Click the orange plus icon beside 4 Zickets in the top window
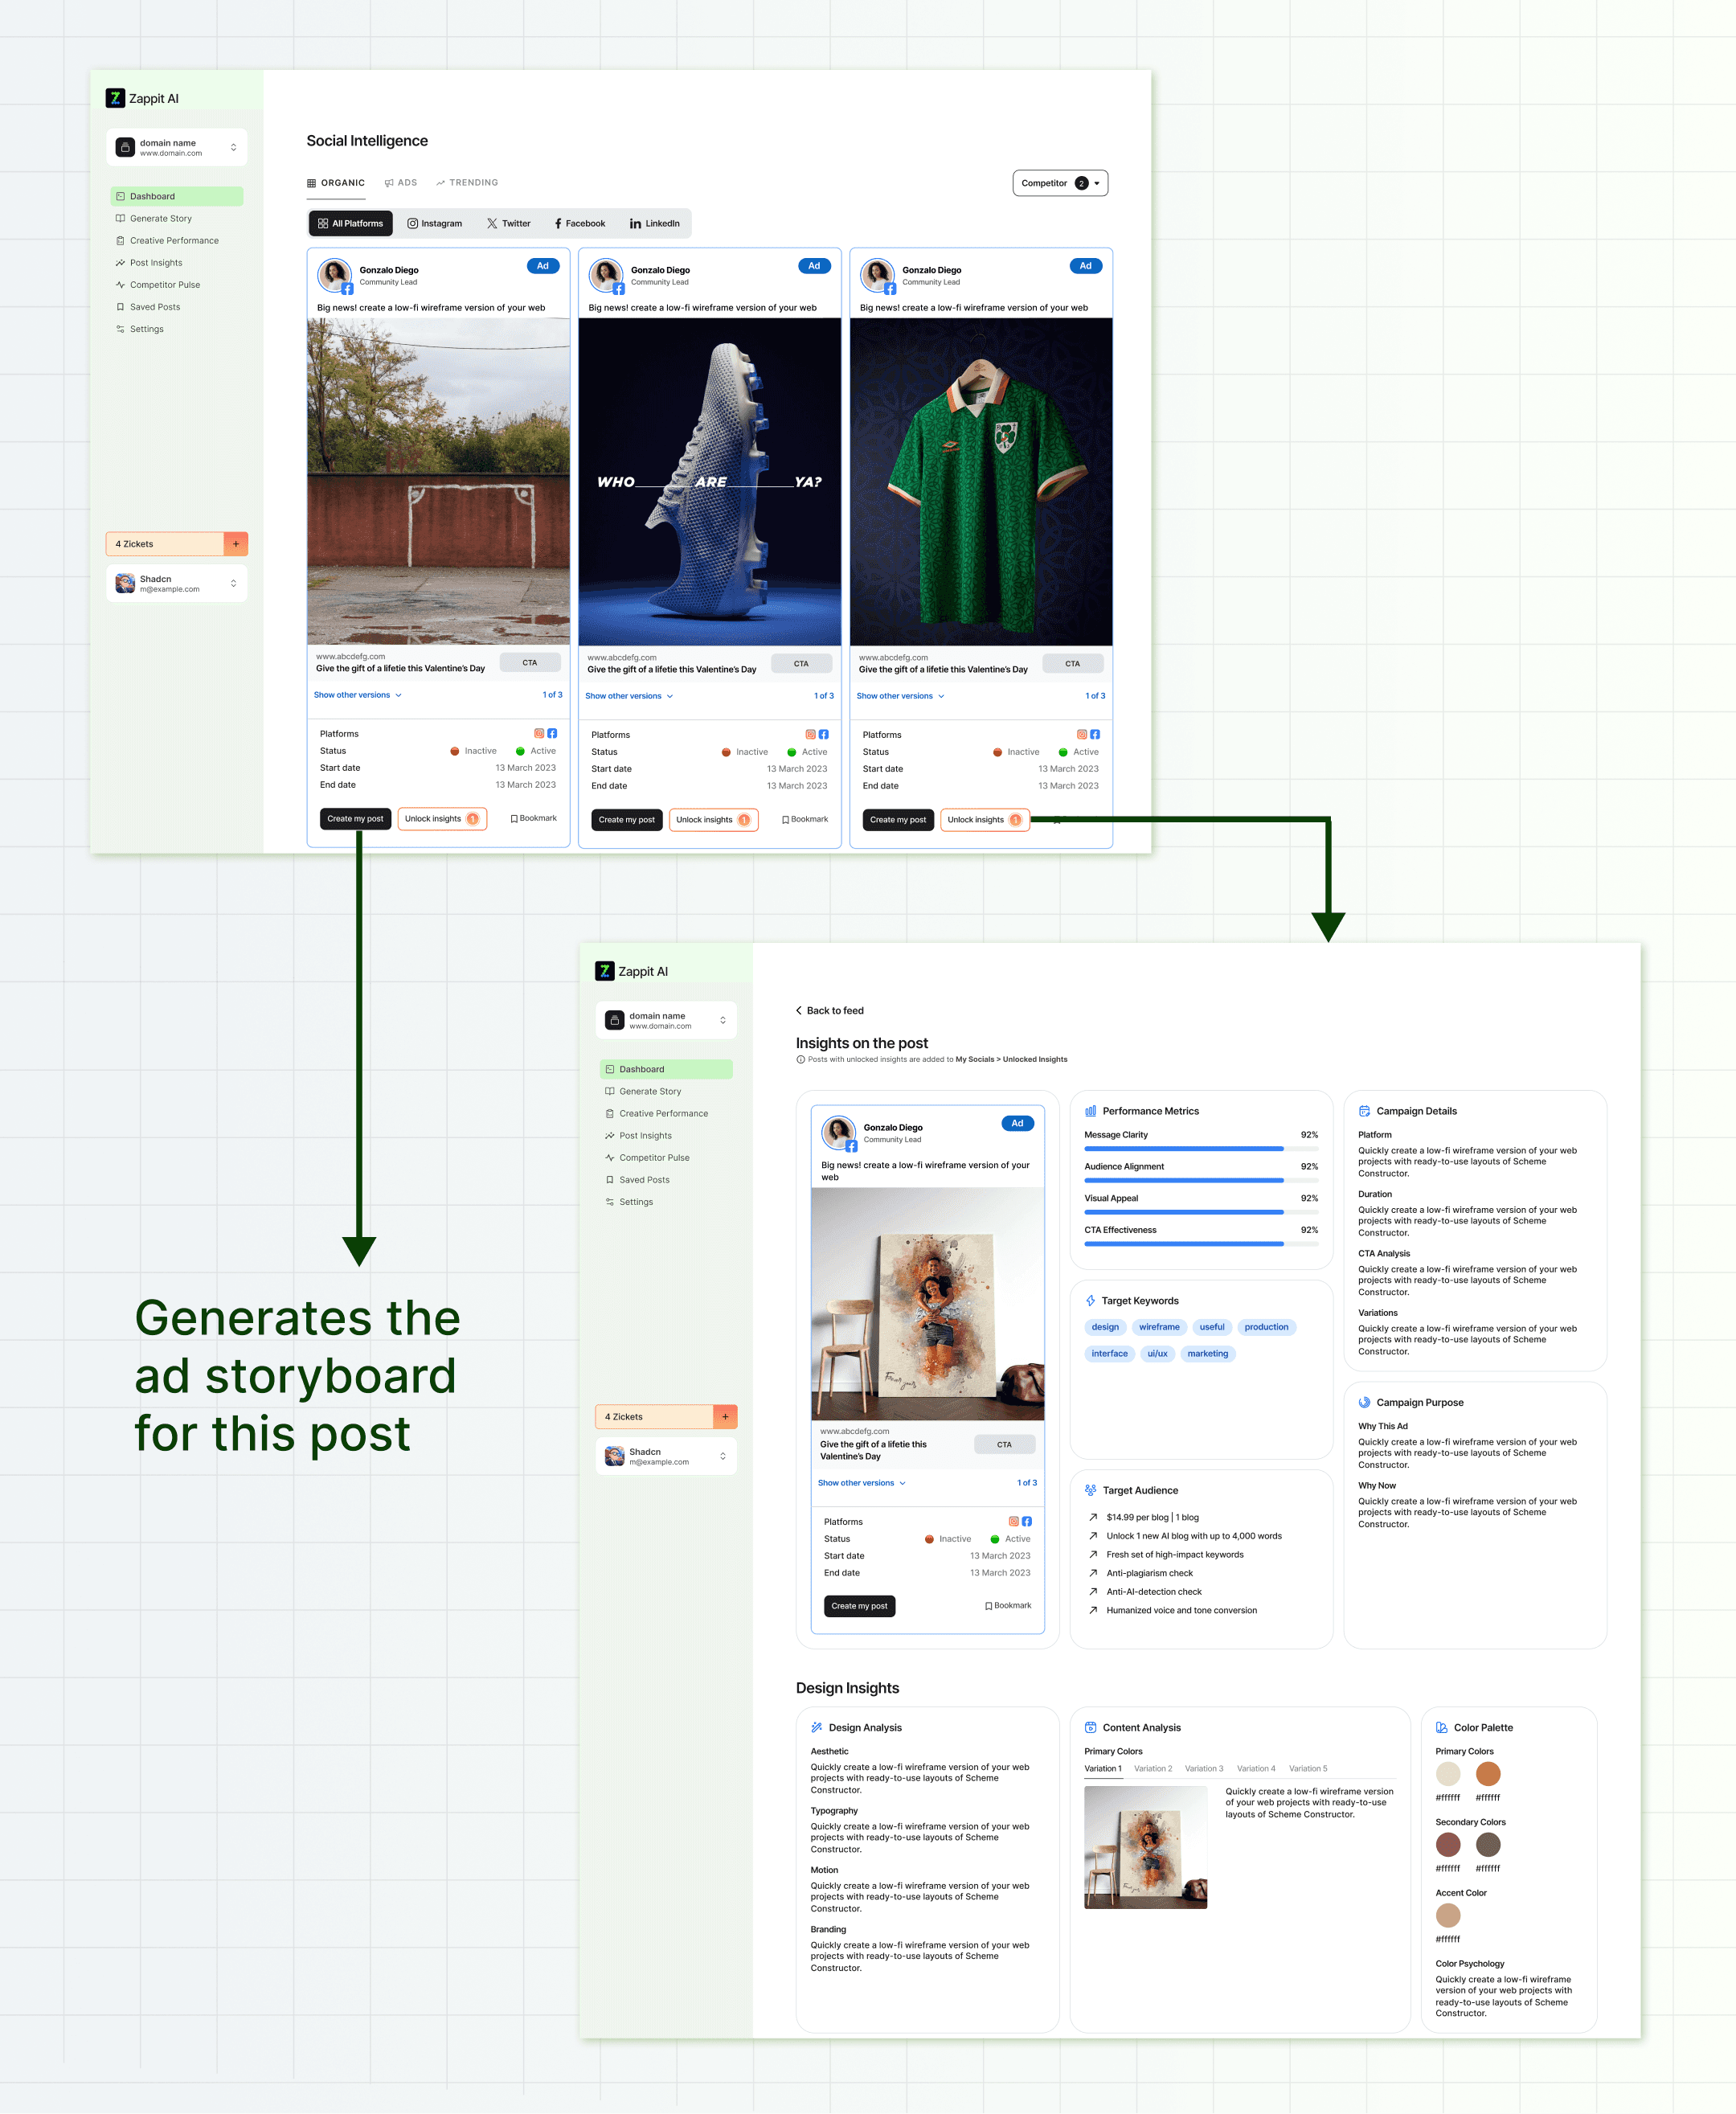The image size is (1736, 2114). 236,544
